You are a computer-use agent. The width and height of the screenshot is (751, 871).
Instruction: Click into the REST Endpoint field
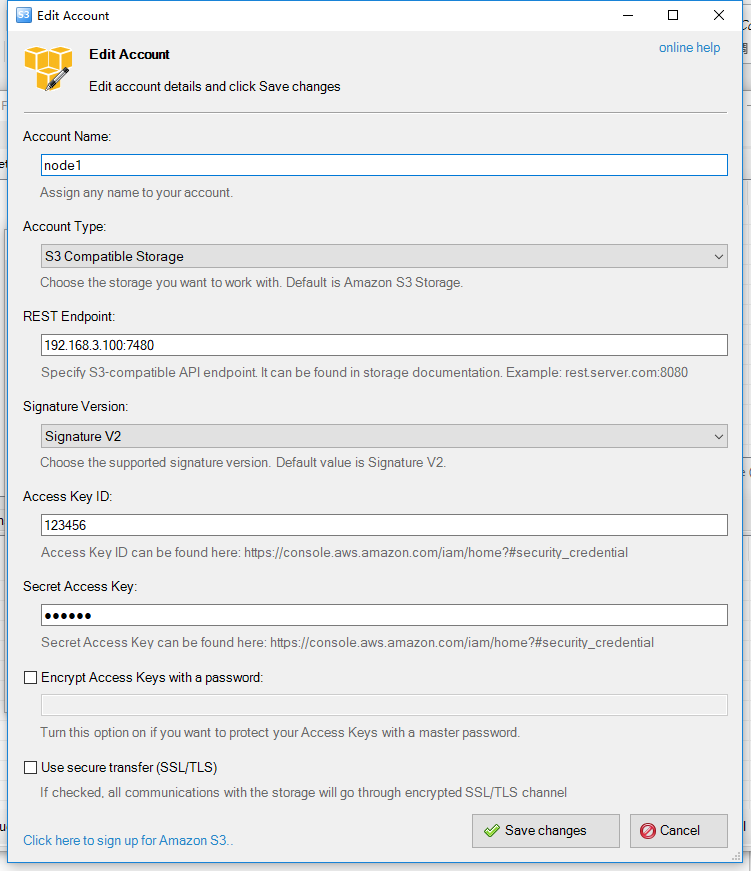[x=384, y=345]
